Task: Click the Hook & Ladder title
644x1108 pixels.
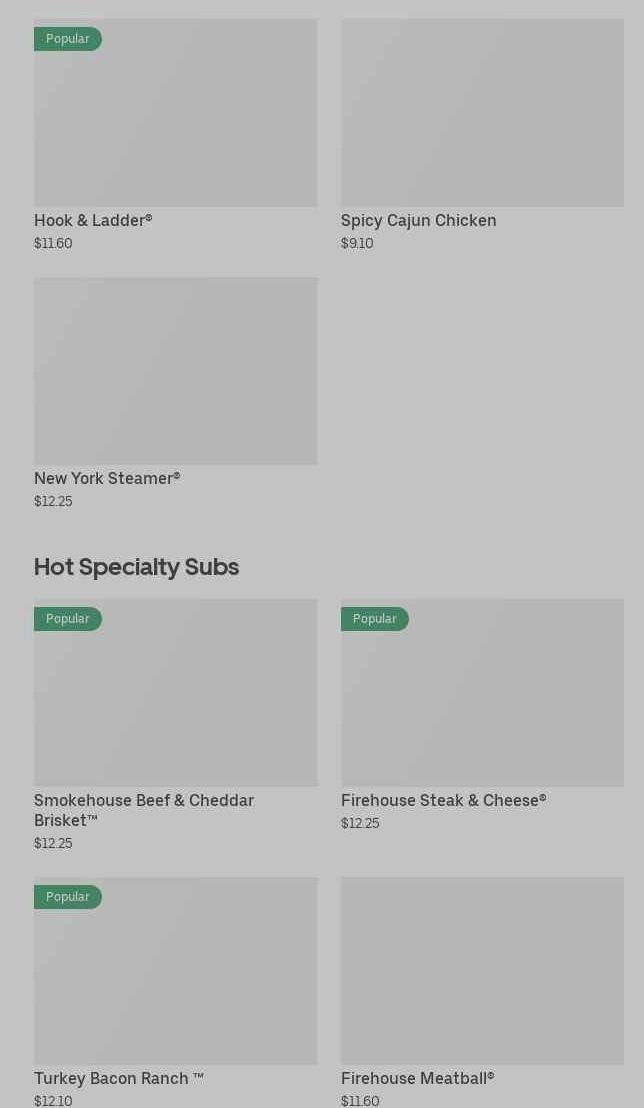Action: click(x=93, y=220)
